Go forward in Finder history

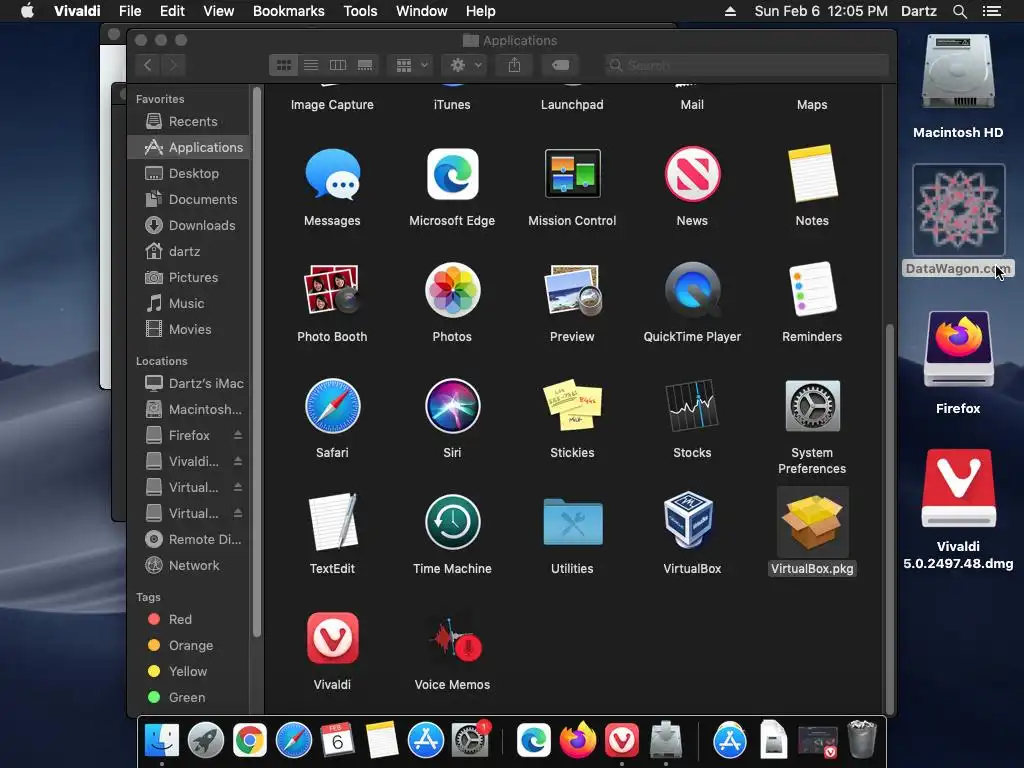point(173,65)
